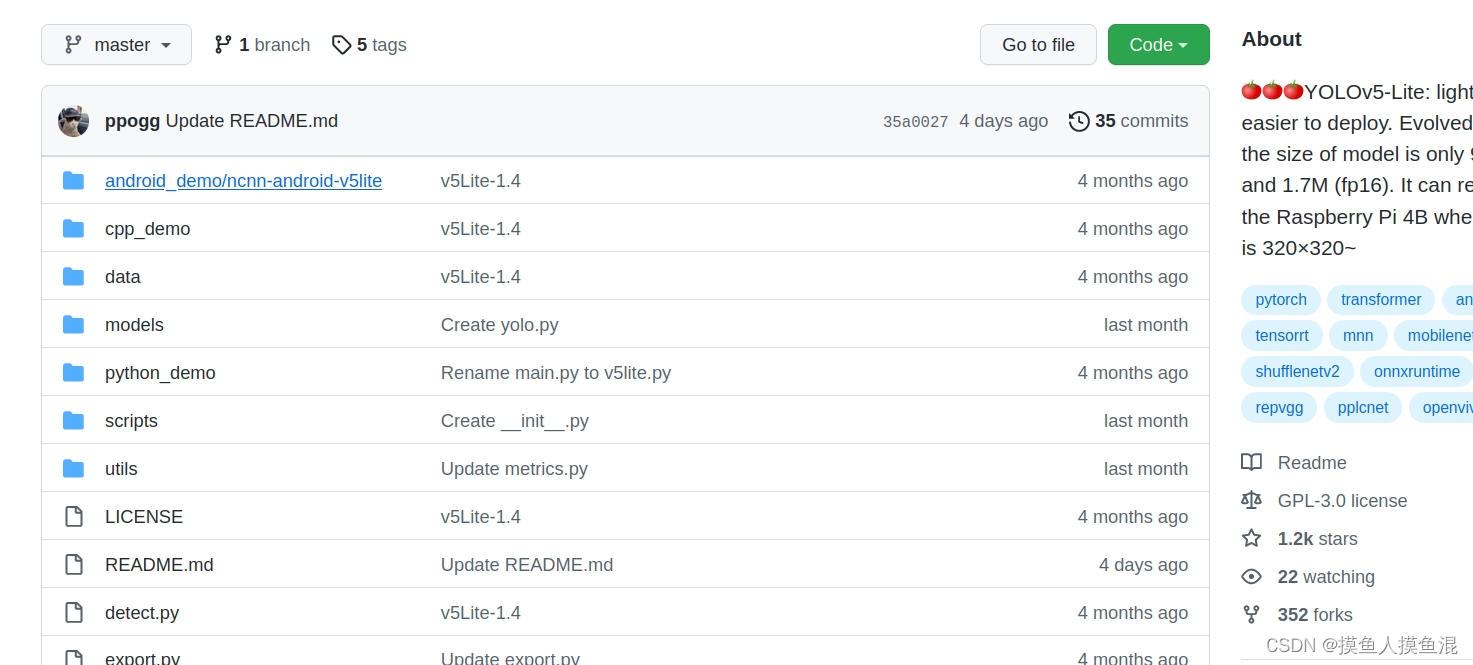The width and height of the screenshot is (1473, 665).
Task: Open the LICENSE file
Action: point(144,517)
